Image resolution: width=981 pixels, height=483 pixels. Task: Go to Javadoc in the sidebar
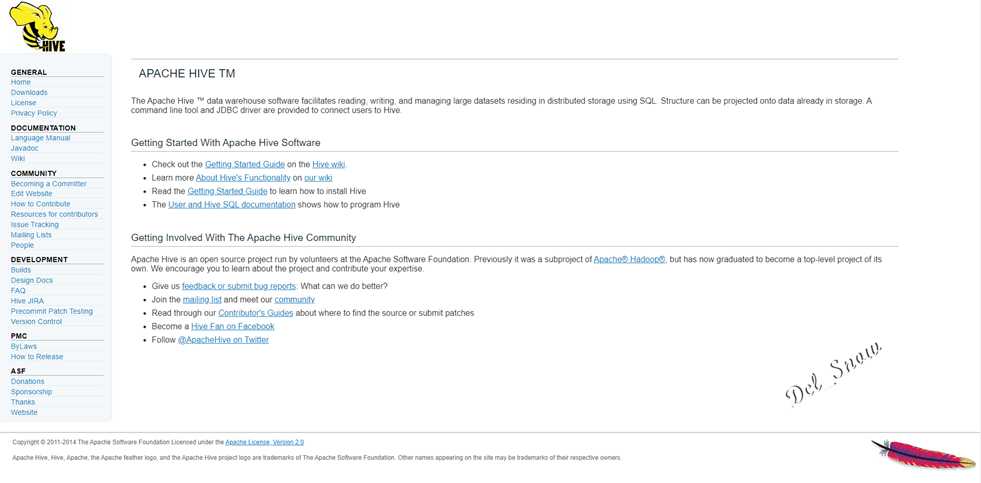pos(24,148)
